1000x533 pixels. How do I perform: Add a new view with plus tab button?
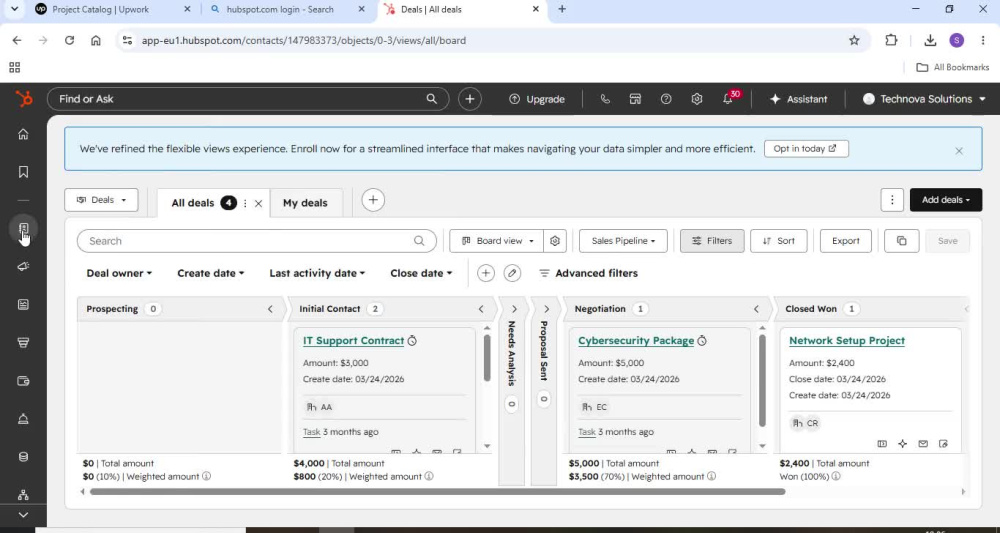tap(373, 200)
